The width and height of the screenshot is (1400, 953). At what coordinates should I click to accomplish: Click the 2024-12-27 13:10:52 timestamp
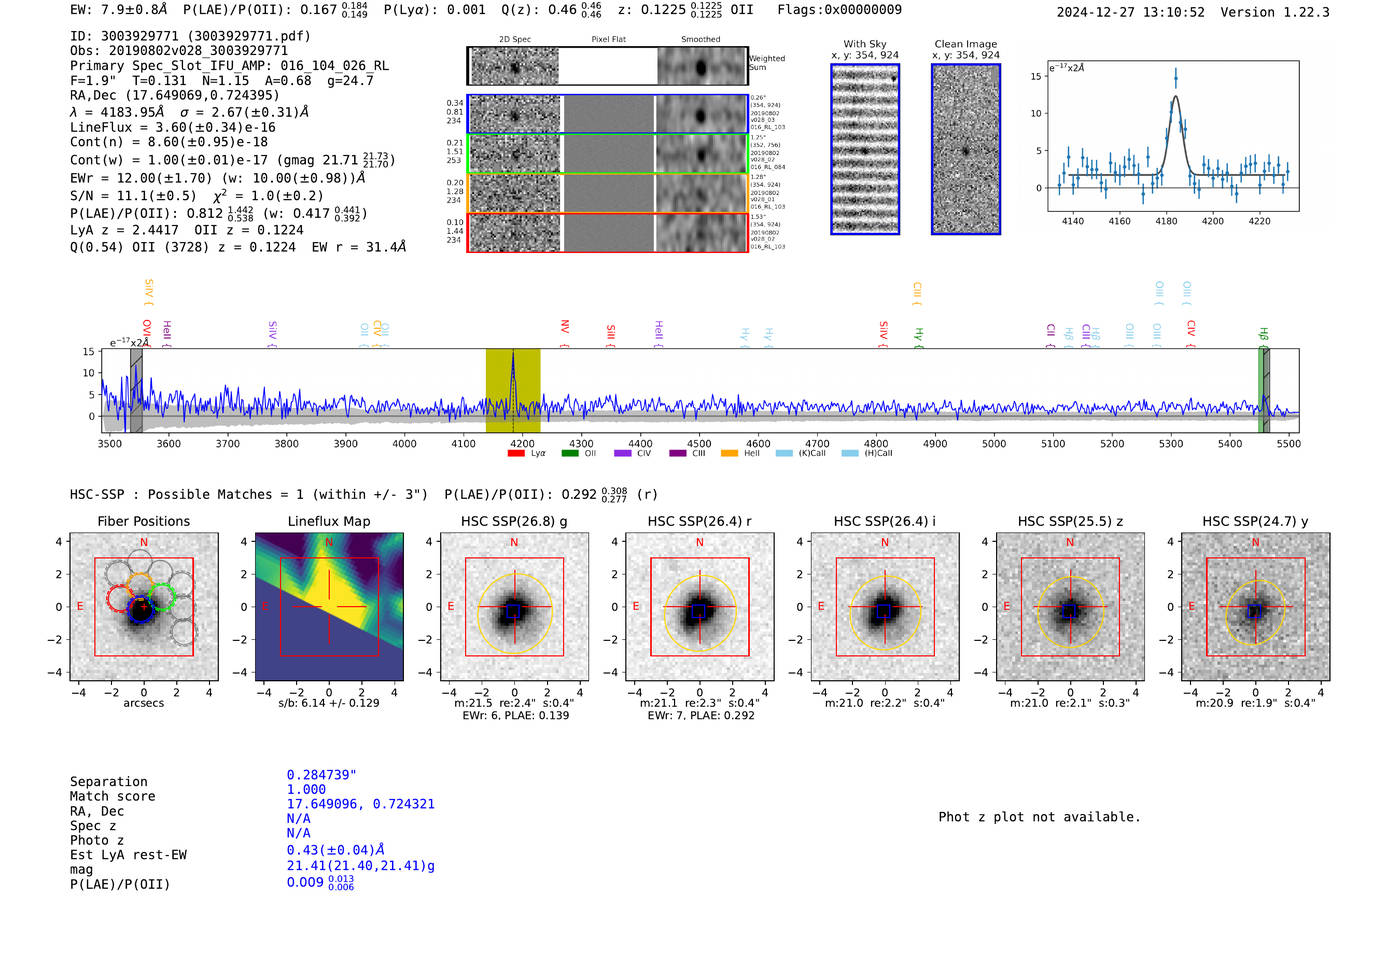coord(1131,13)
